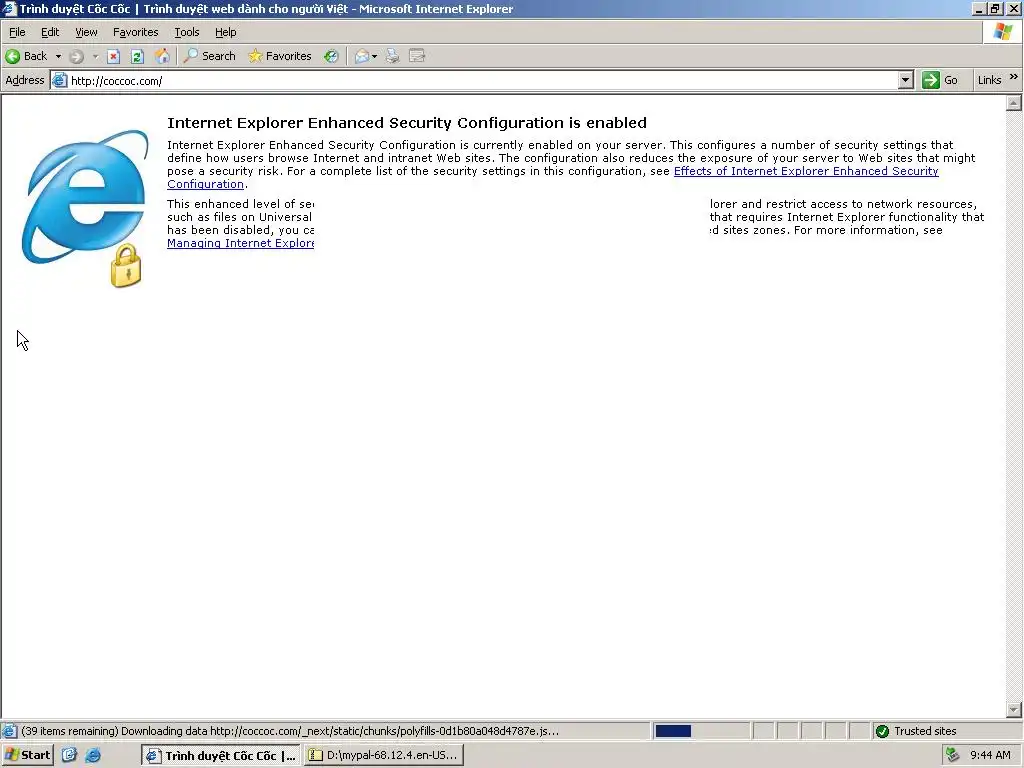1024x768 pixels.
Task: Open the File menu
Action: click(17, 32)
